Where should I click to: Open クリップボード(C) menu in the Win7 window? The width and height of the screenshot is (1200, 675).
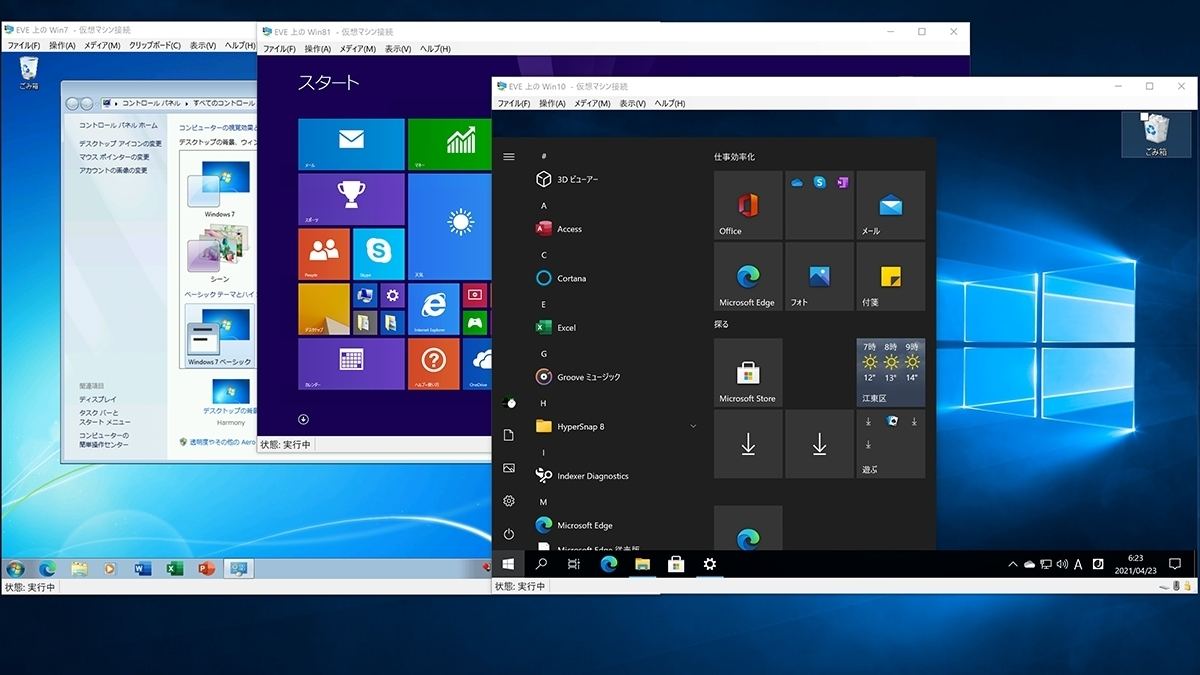pos(155,46)
